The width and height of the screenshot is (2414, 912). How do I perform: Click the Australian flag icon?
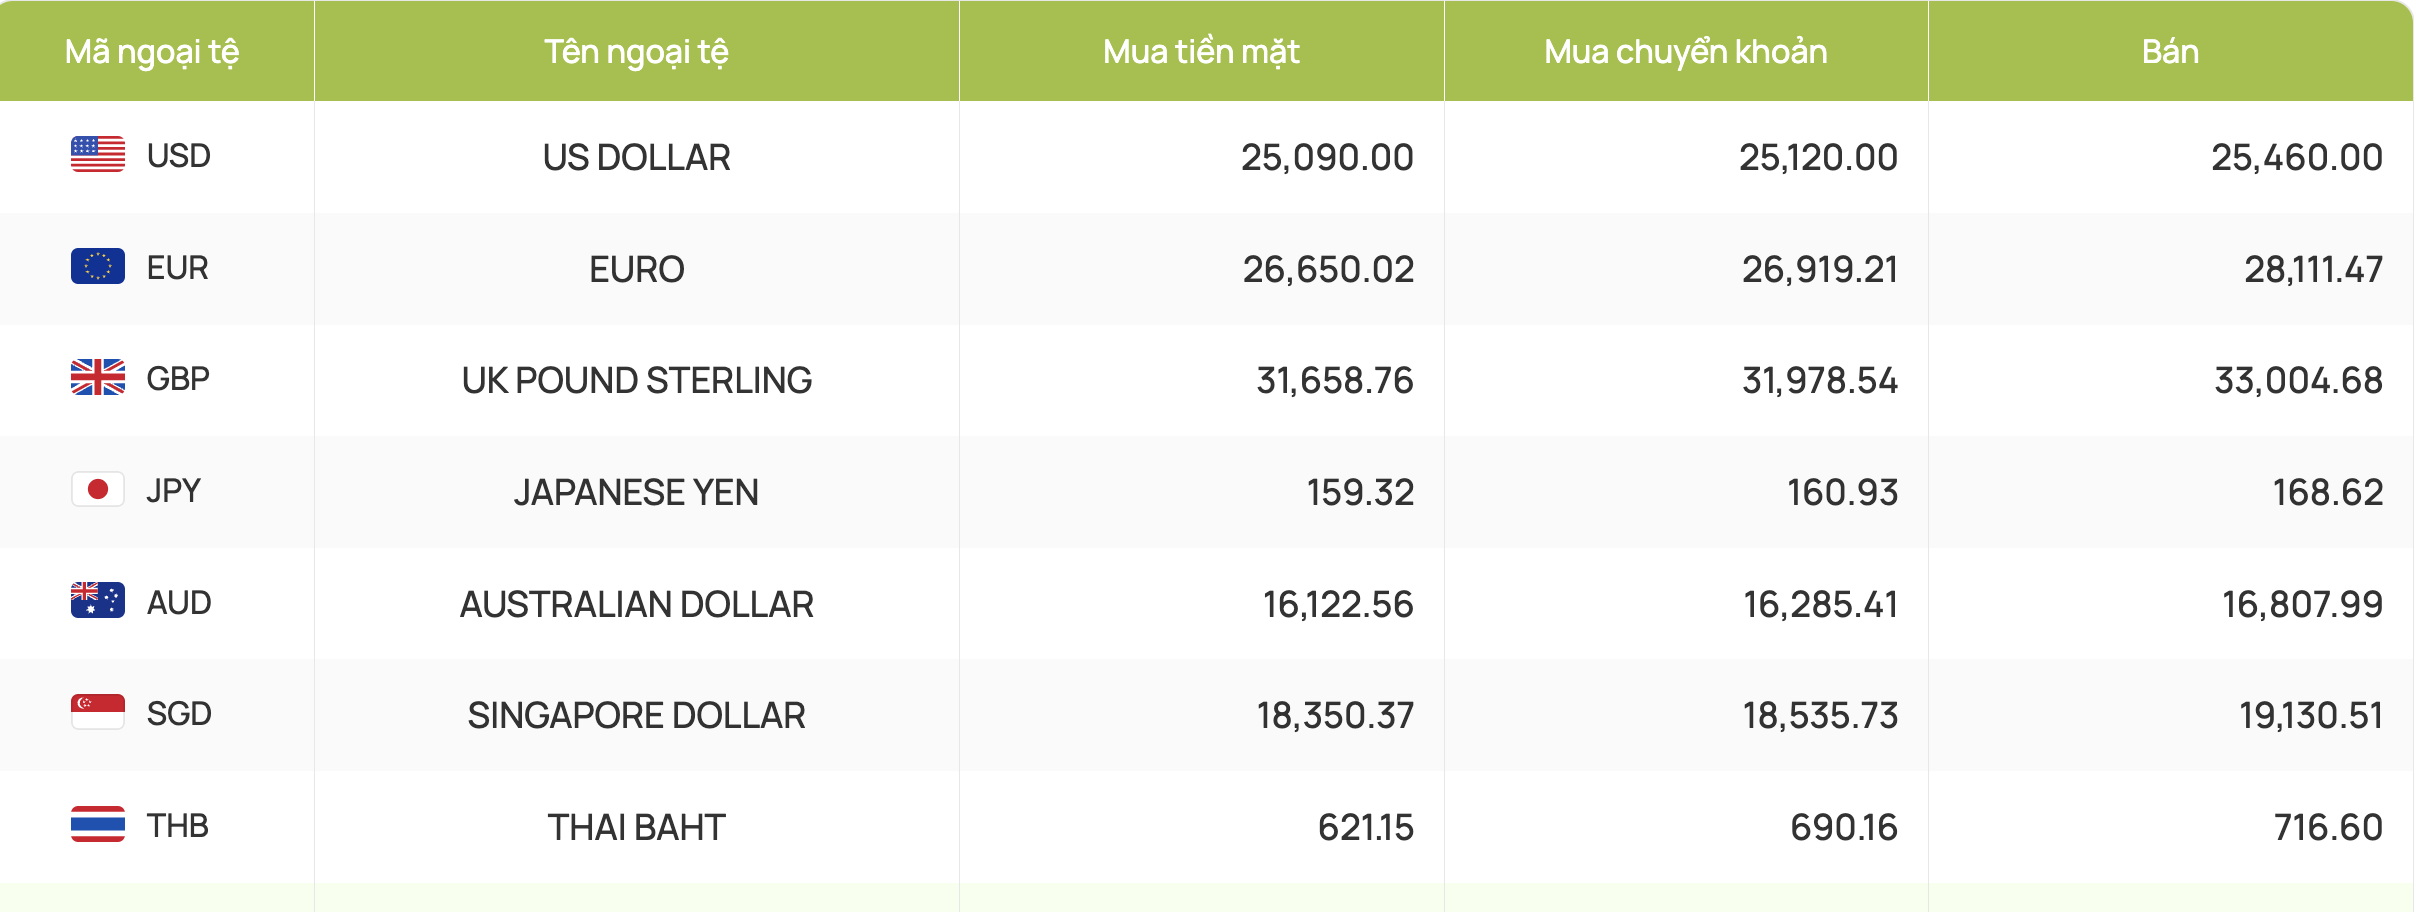click(x=98, y=601)
